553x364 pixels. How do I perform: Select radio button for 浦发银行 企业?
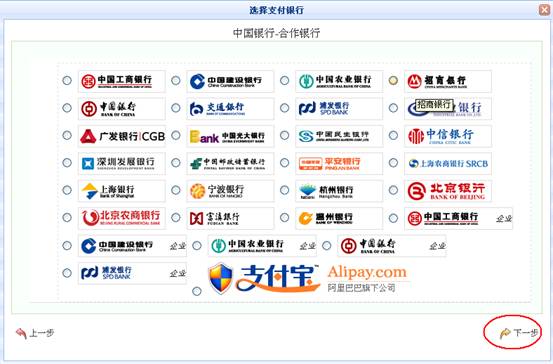pos(67,273)
